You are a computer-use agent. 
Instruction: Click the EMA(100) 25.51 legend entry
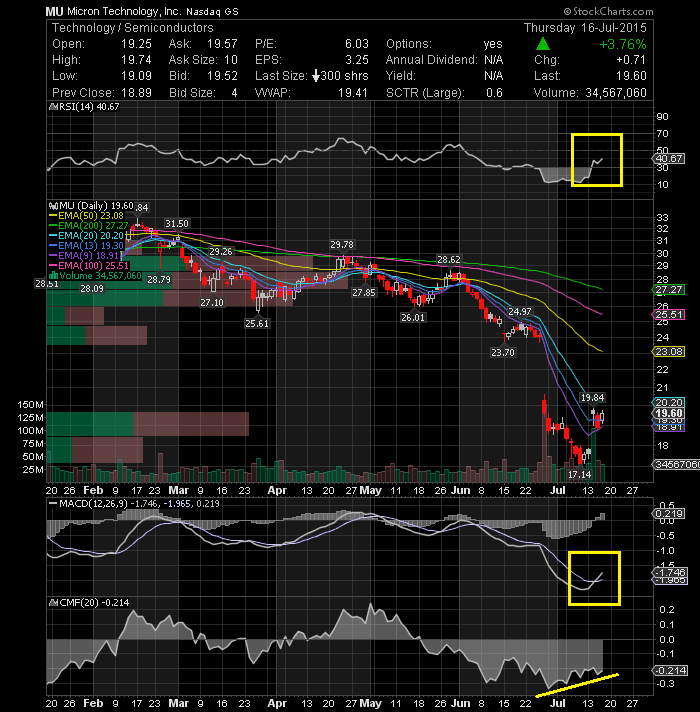[x=89, y=266]
